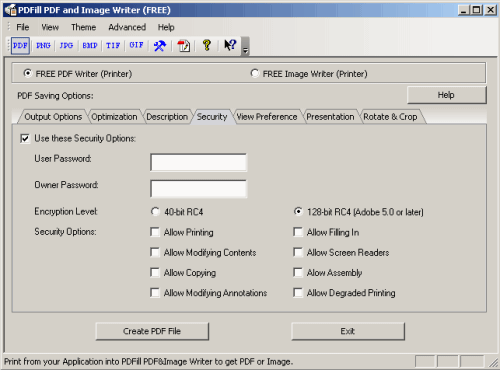Open the File menu
500x370 pixels.
pos(23,27)
